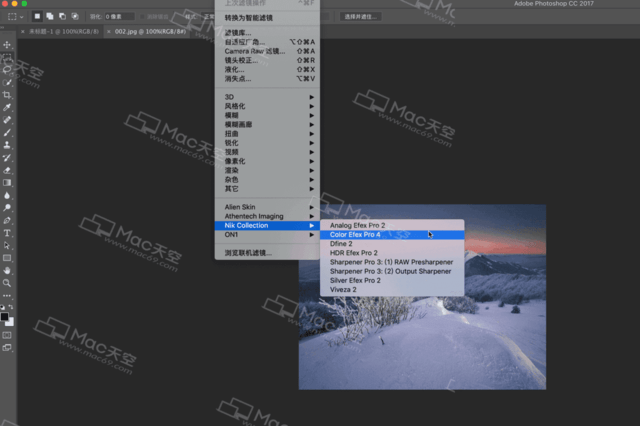This screenshot has height=426, width=640.
Task: Click Intersect with Selection mode icon
Action: point(75,16)
